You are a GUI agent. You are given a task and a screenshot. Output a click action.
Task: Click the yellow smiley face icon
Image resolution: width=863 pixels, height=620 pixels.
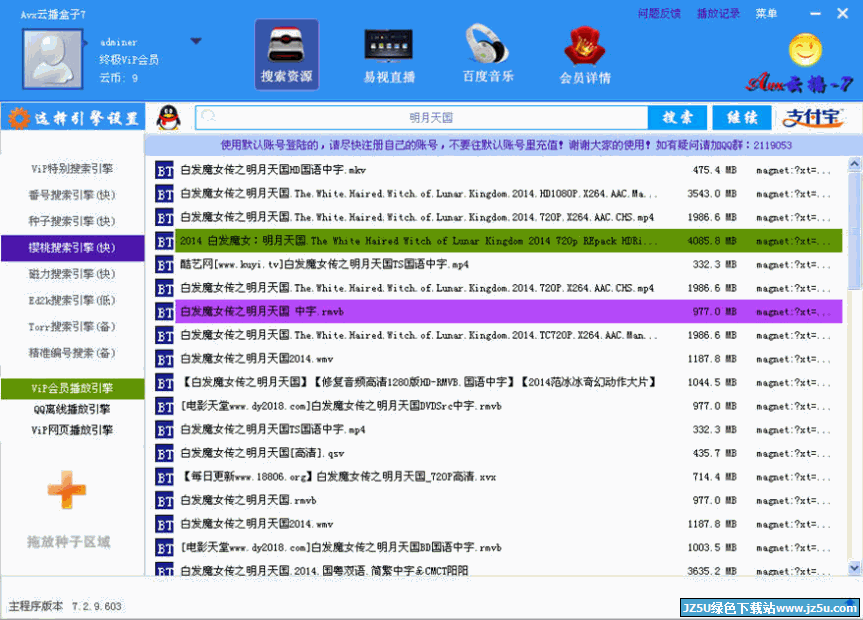click(805, 50)
